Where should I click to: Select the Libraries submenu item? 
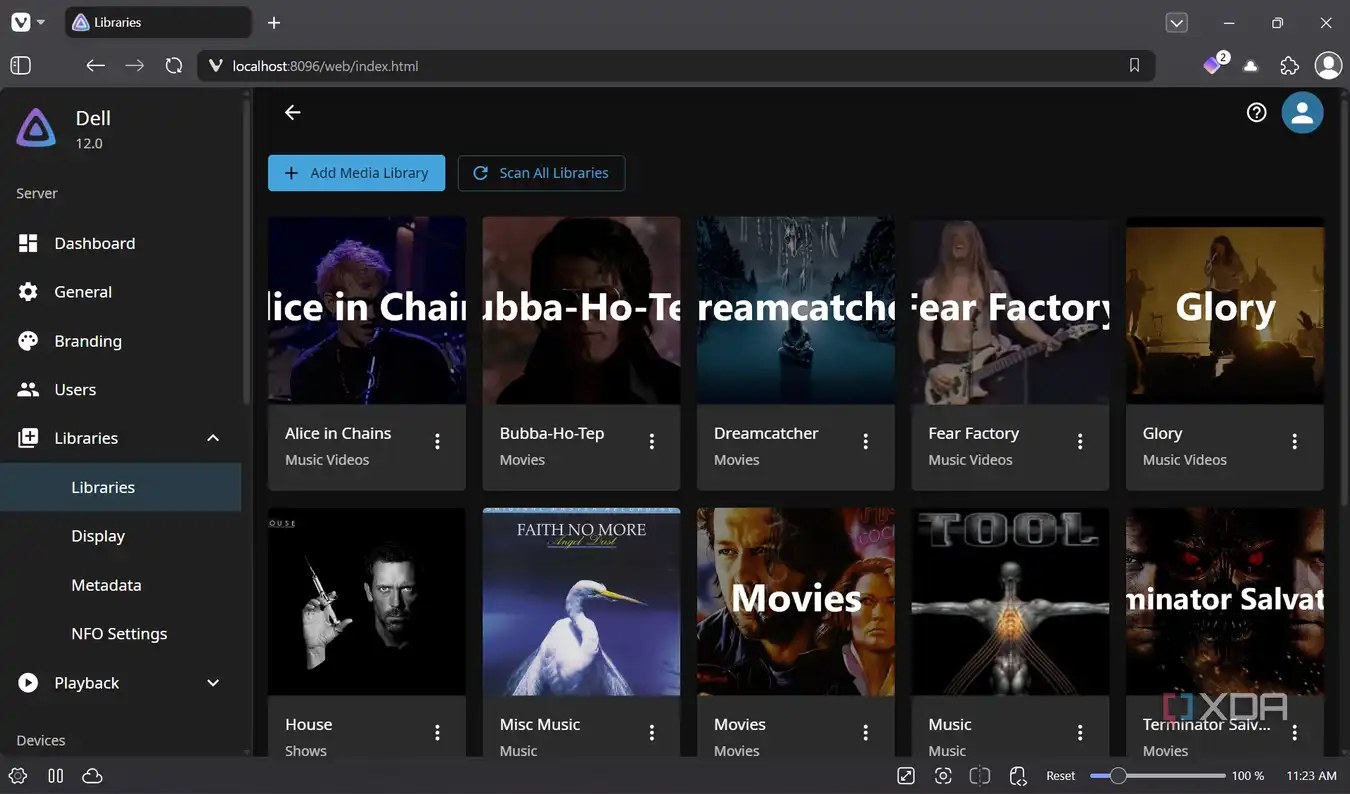pyautogui.click(x=120, y=487)
